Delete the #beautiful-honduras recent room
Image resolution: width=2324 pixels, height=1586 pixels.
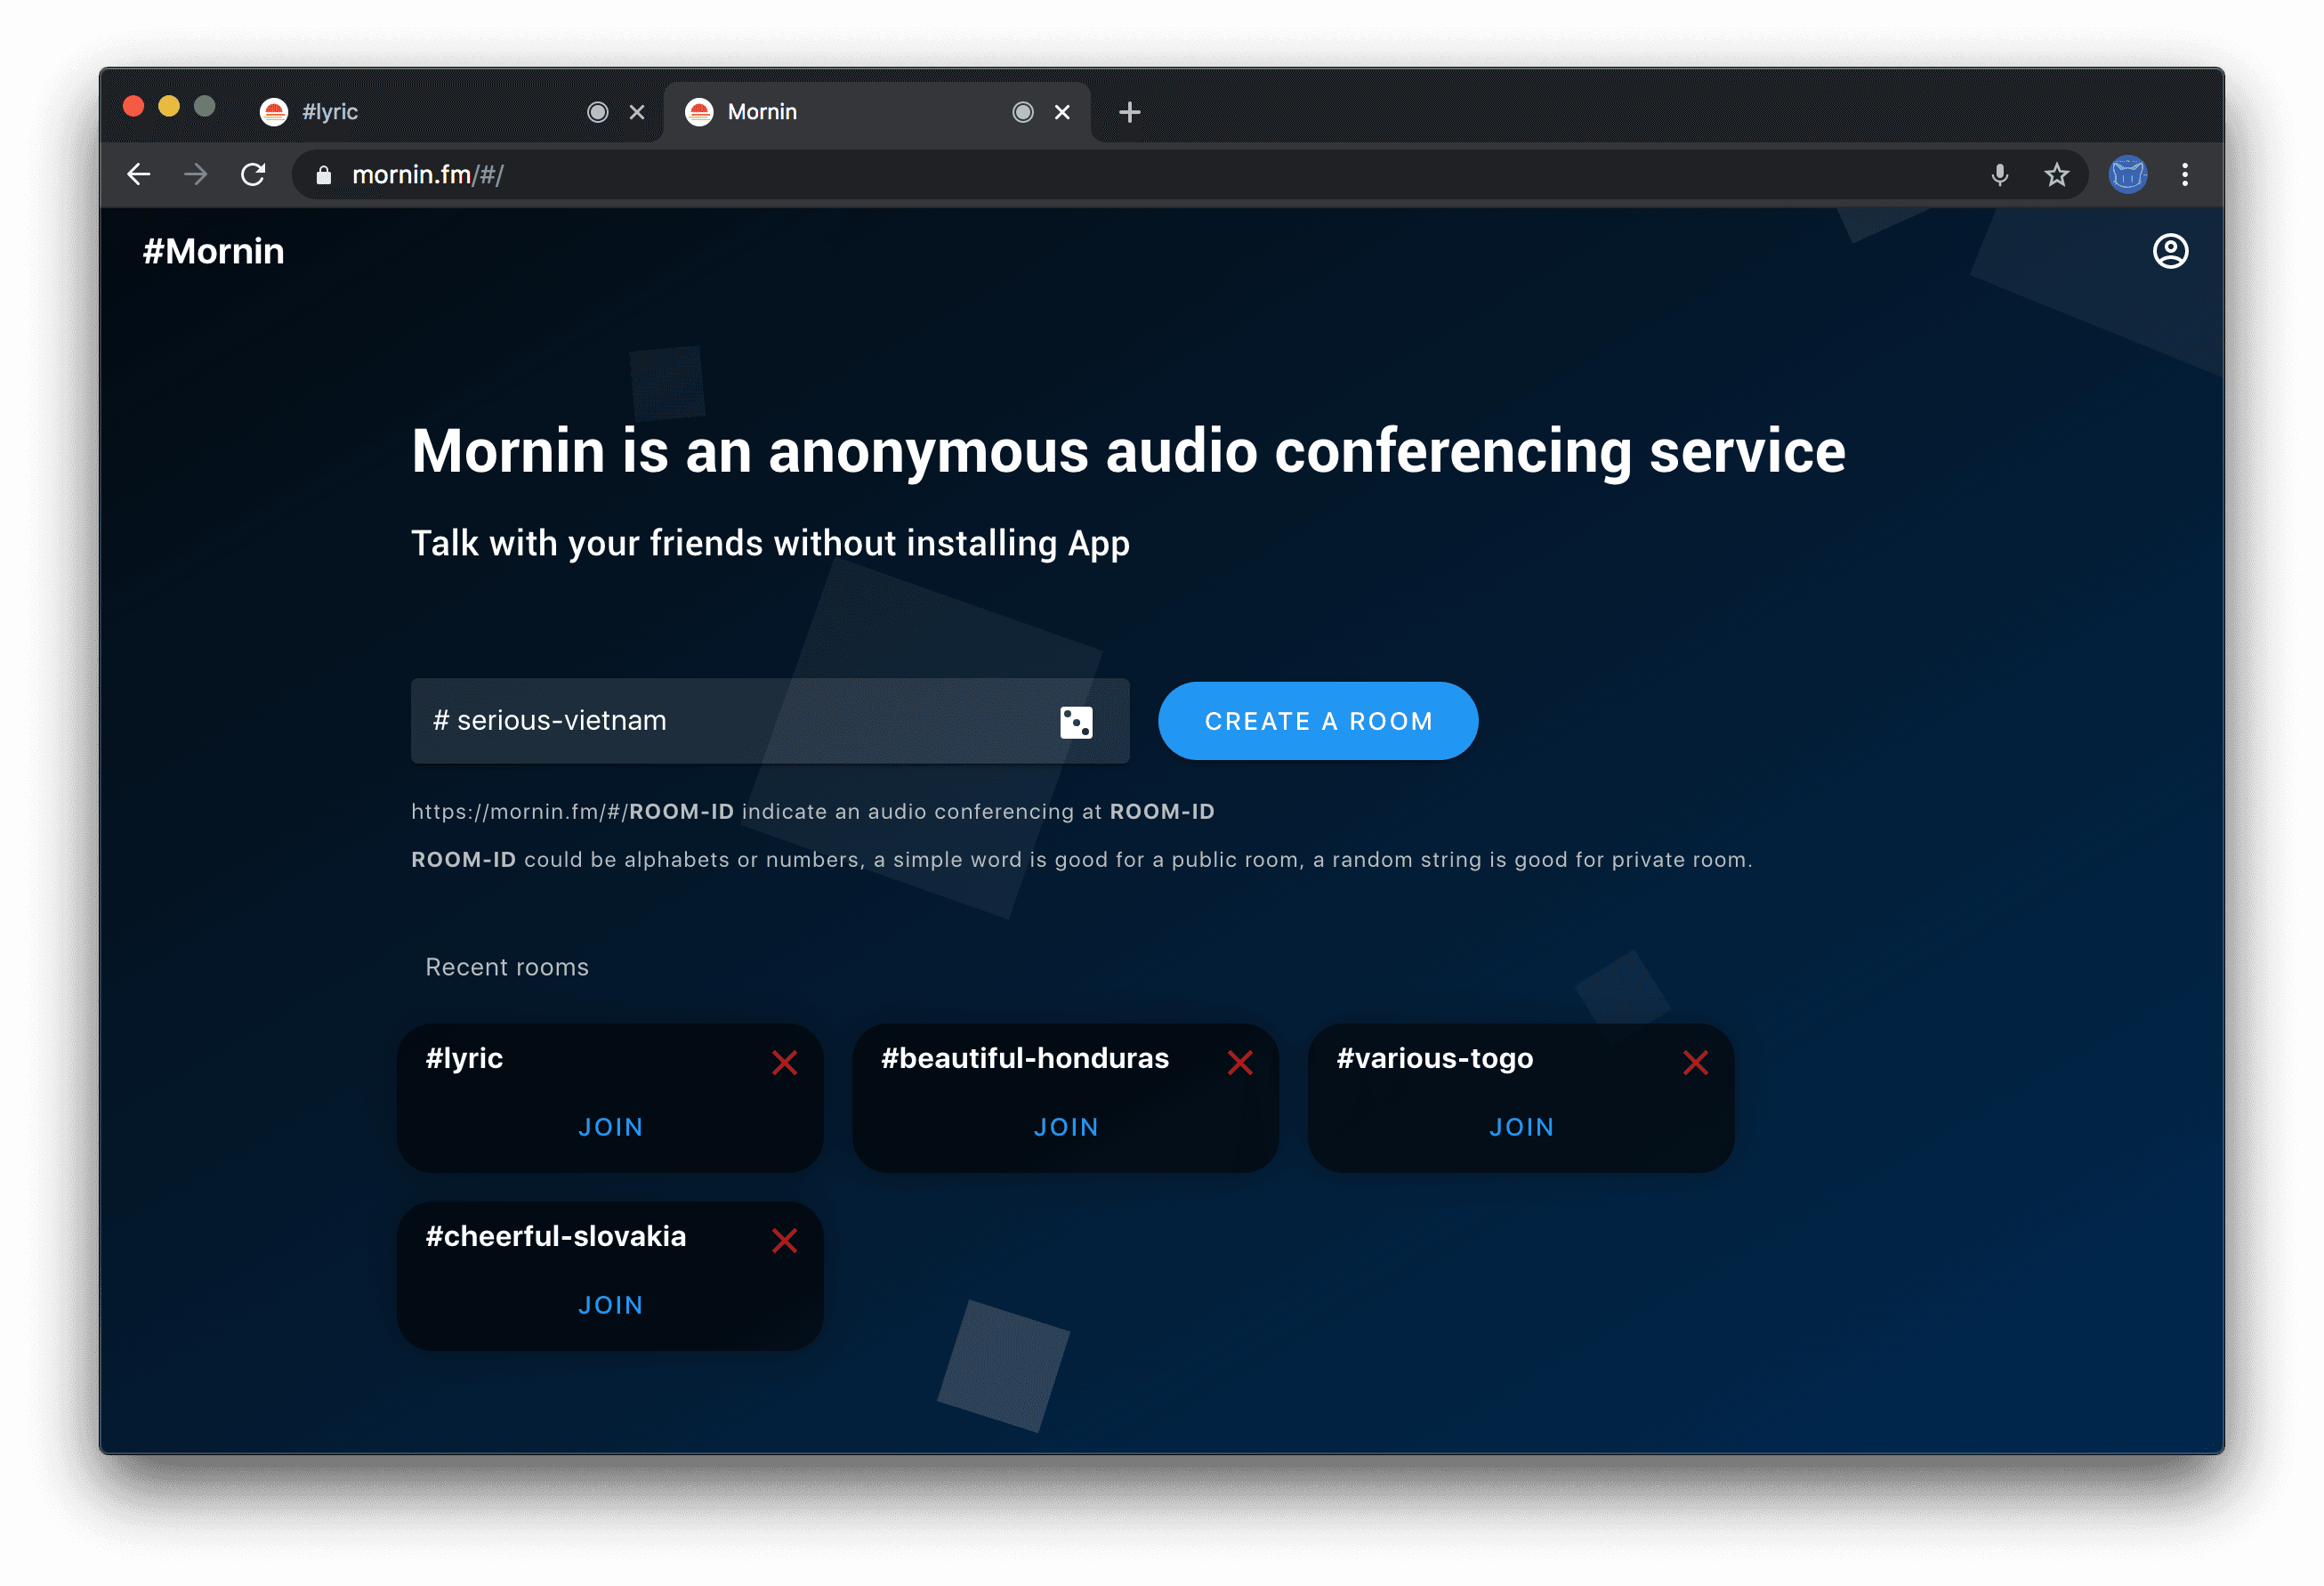[1239, 1062]
